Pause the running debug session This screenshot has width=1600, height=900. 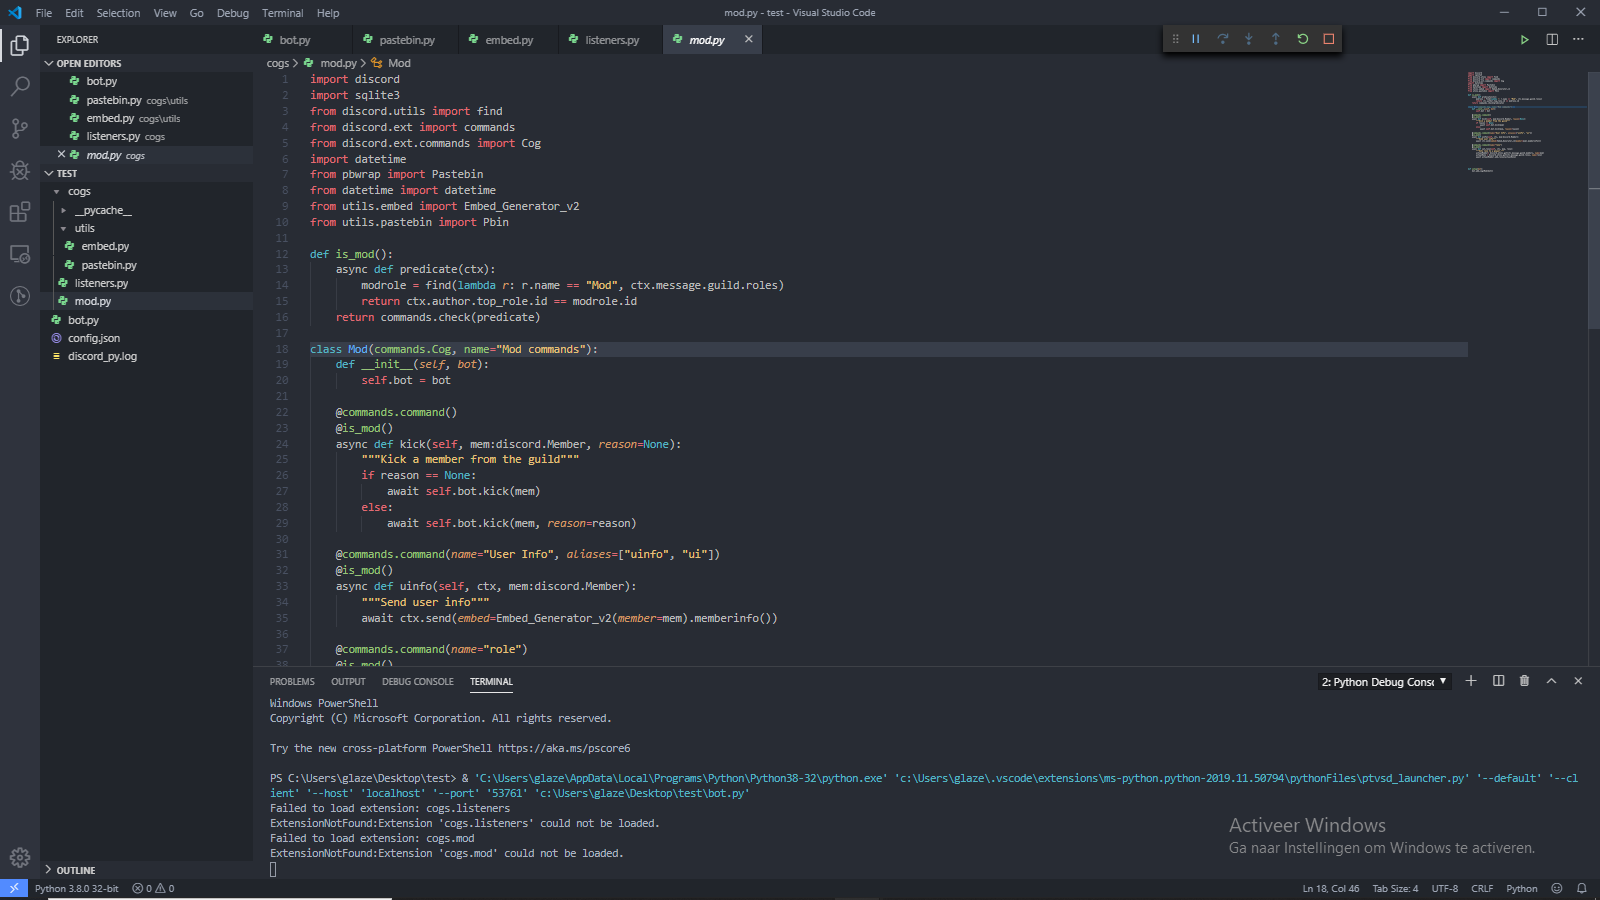(1196, 38)
